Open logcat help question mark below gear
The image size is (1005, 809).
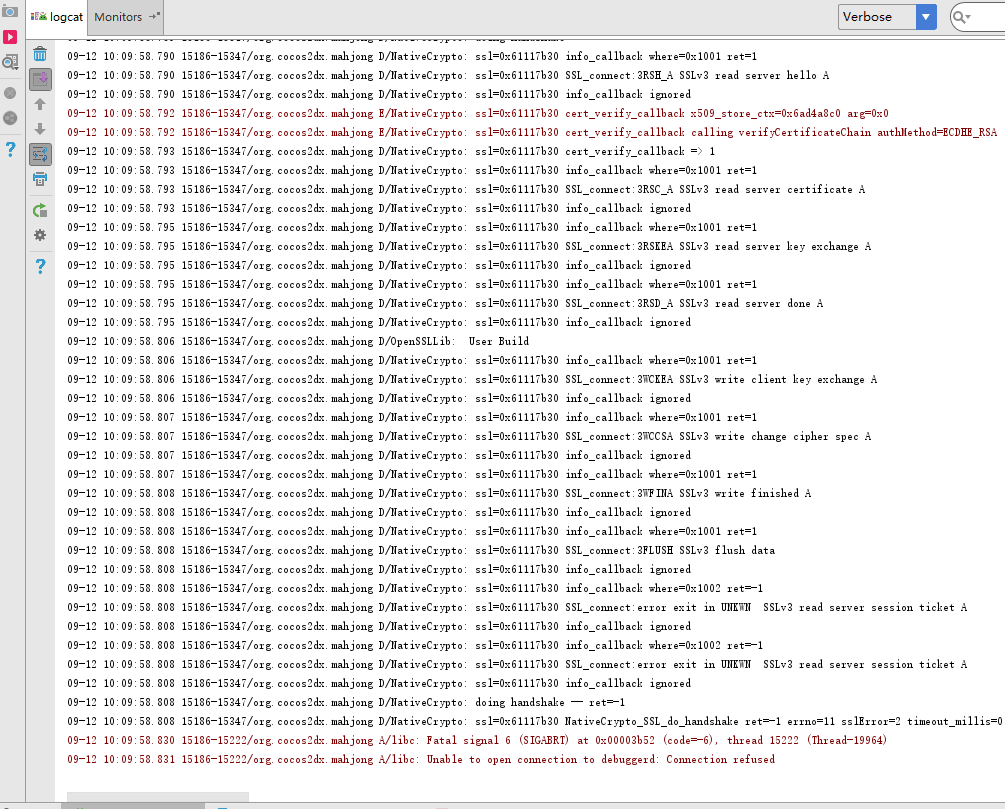pyautogui.click(x=40, y=266)
